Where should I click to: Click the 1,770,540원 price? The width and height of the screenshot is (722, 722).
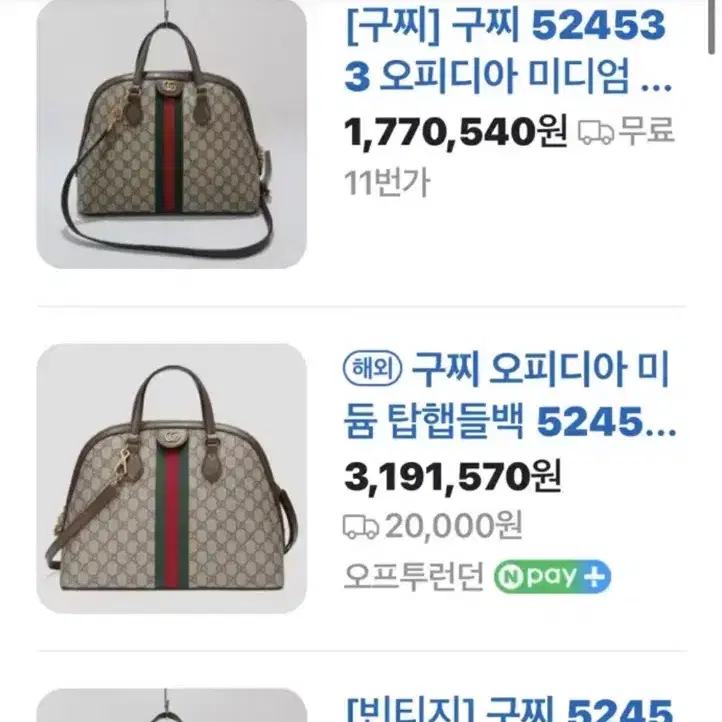tap(456, 132)
